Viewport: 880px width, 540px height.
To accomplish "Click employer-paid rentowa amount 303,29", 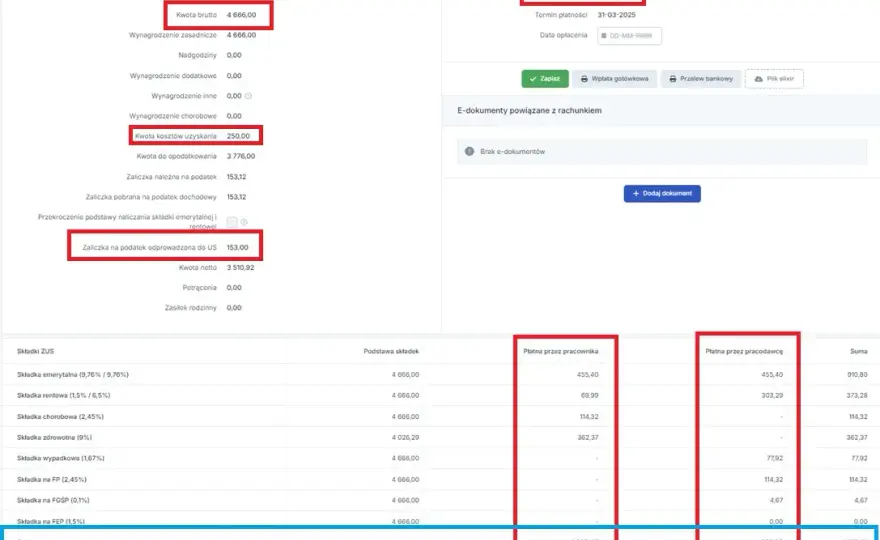I will coord(772,396).
